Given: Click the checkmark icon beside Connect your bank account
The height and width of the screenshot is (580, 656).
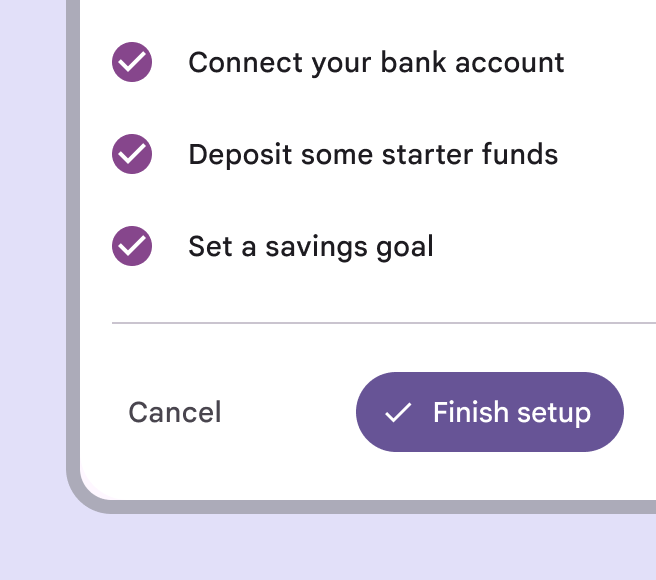Looking at the screenshot, I should 132,62.
